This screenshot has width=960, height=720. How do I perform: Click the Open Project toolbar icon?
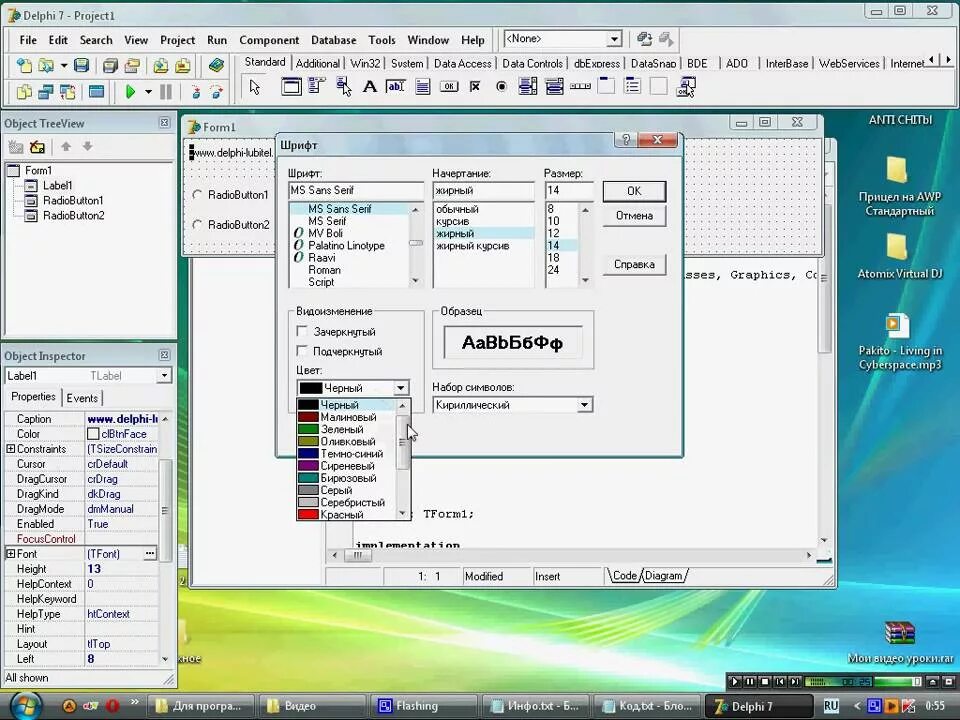tap(132, 65)
